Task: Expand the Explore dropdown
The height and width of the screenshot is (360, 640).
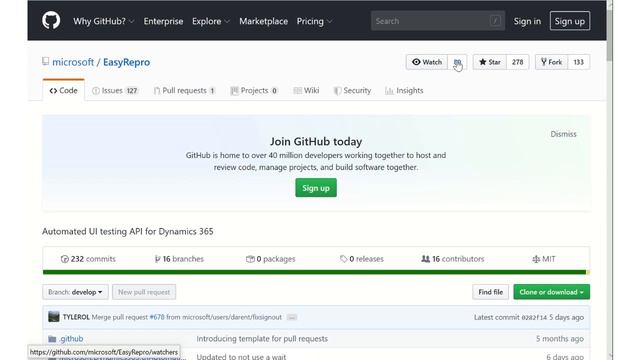Action: point(211,21)
